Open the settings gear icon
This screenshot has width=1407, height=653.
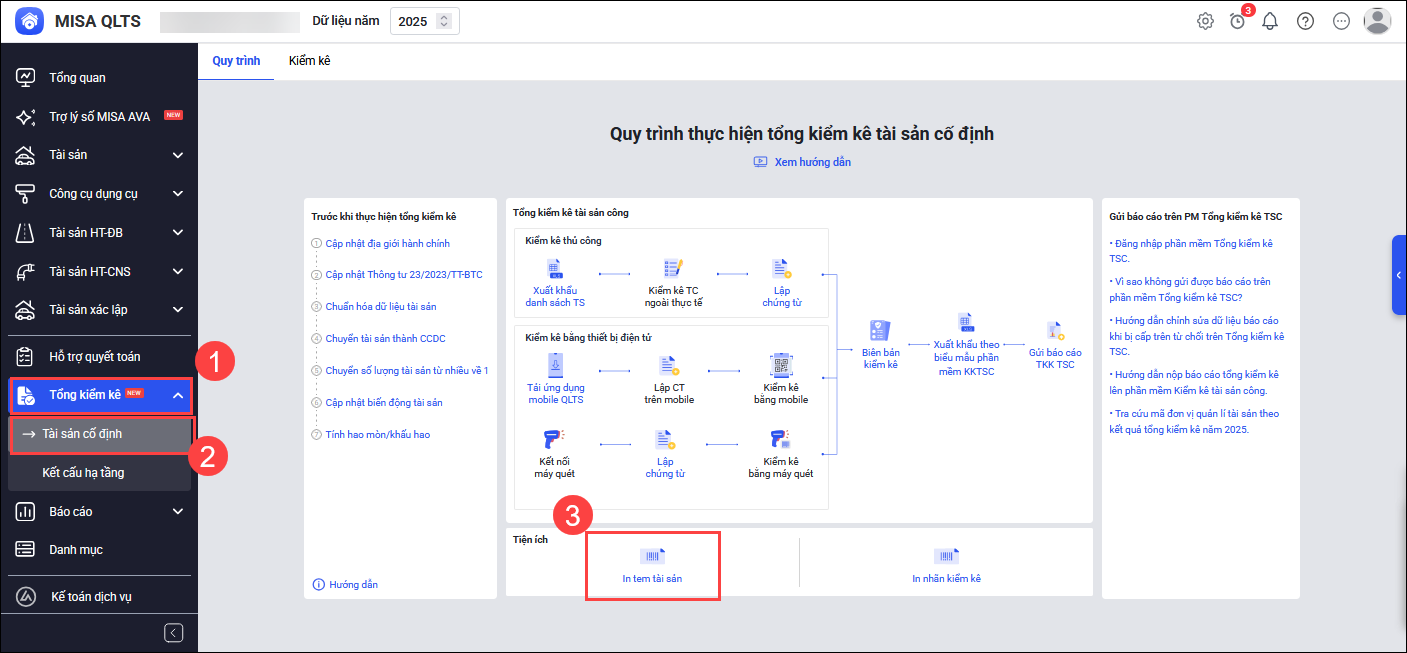pyautogui.click(x=1205, y=21)
